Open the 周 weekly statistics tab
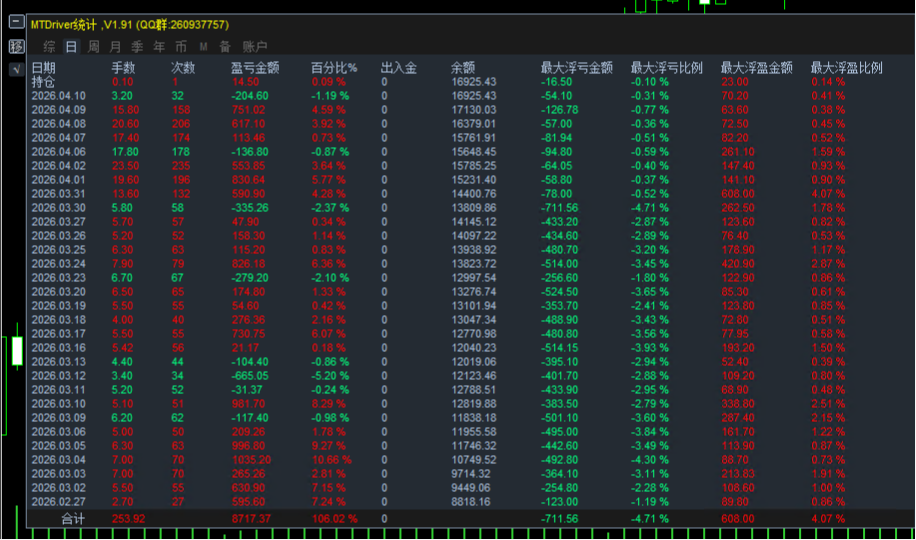Viewport: 916px width, 540px height. (x=93, y=47)
